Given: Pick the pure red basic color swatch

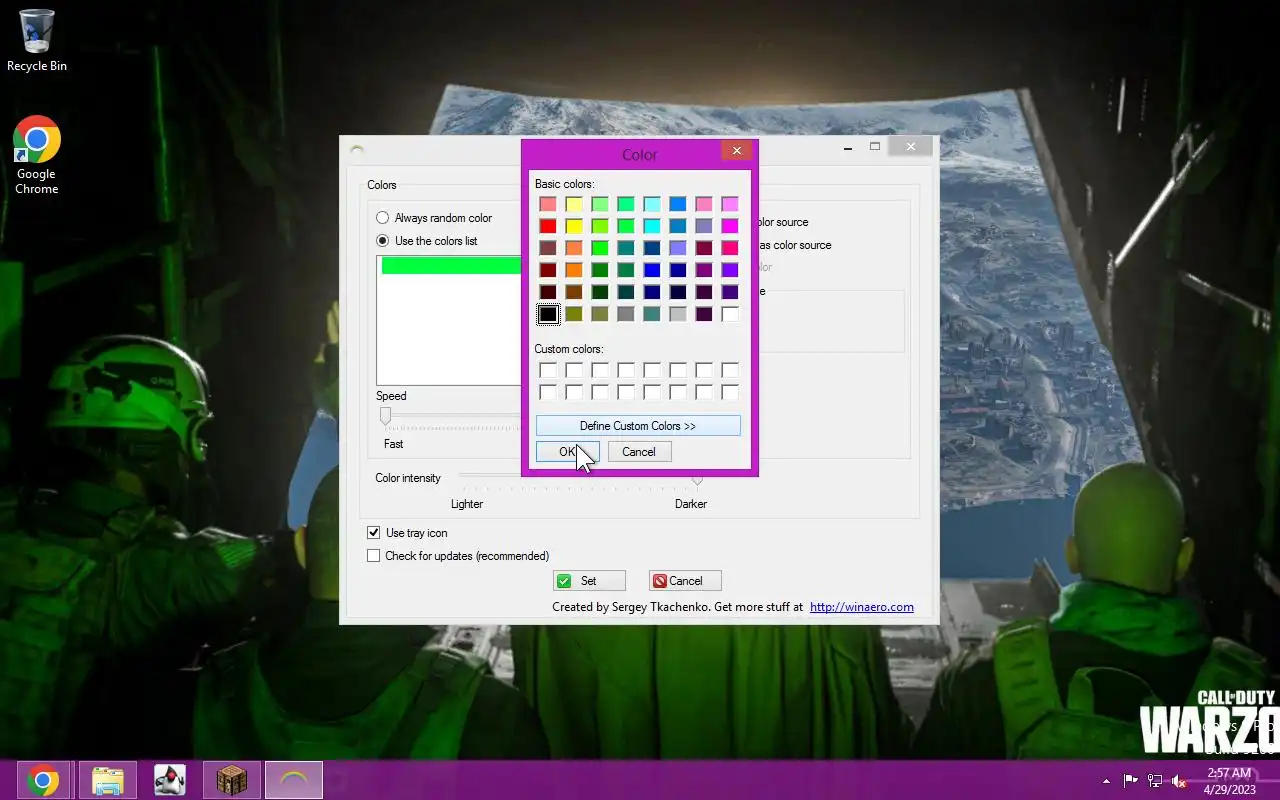Looking at the screenshot, I should 548,226.
